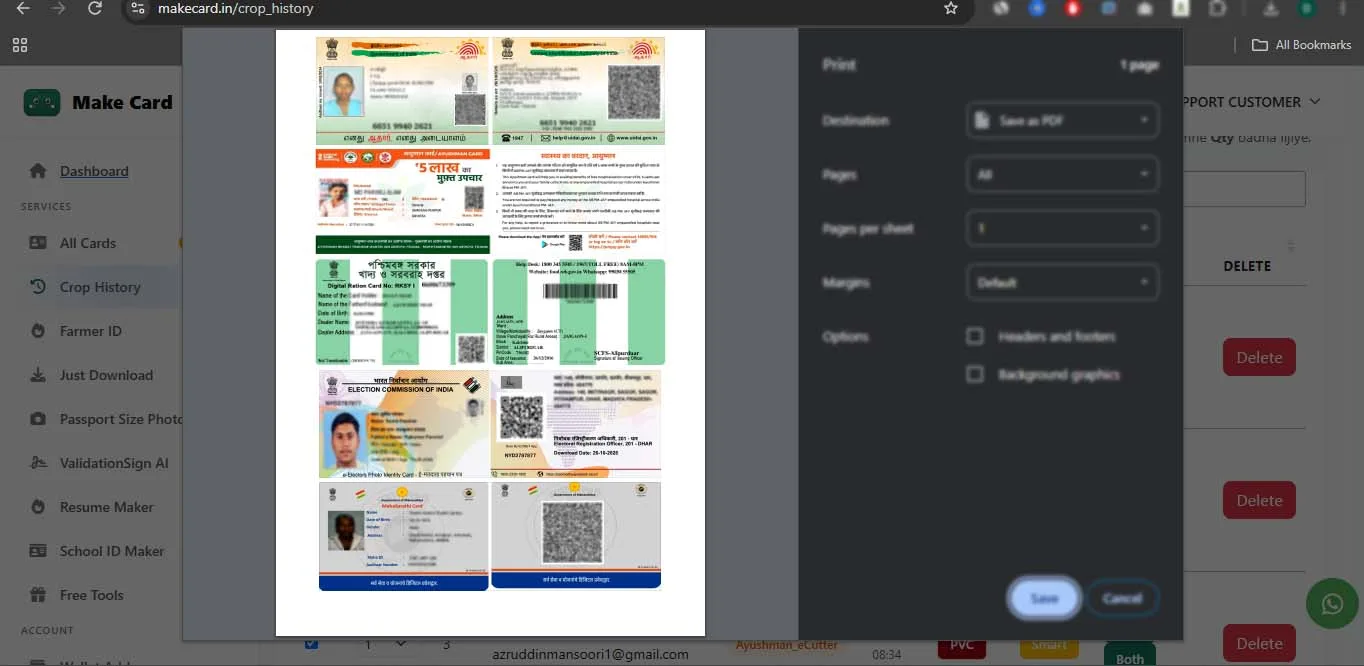
Task: Open the WhatsApp chat bubble
Action: click(1332, 603)
